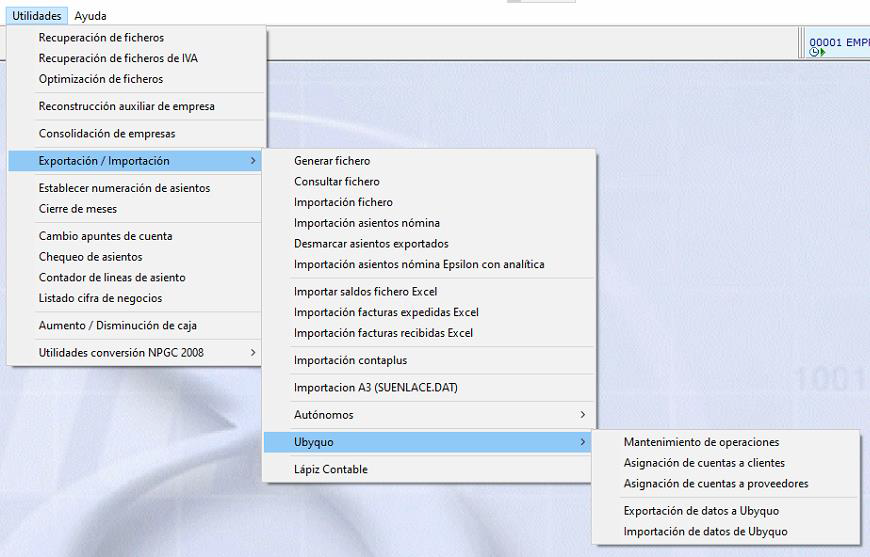Click Cambio apuntes de cuenta
The width and height of the screenshot is (870, 557).
(136, 236)
